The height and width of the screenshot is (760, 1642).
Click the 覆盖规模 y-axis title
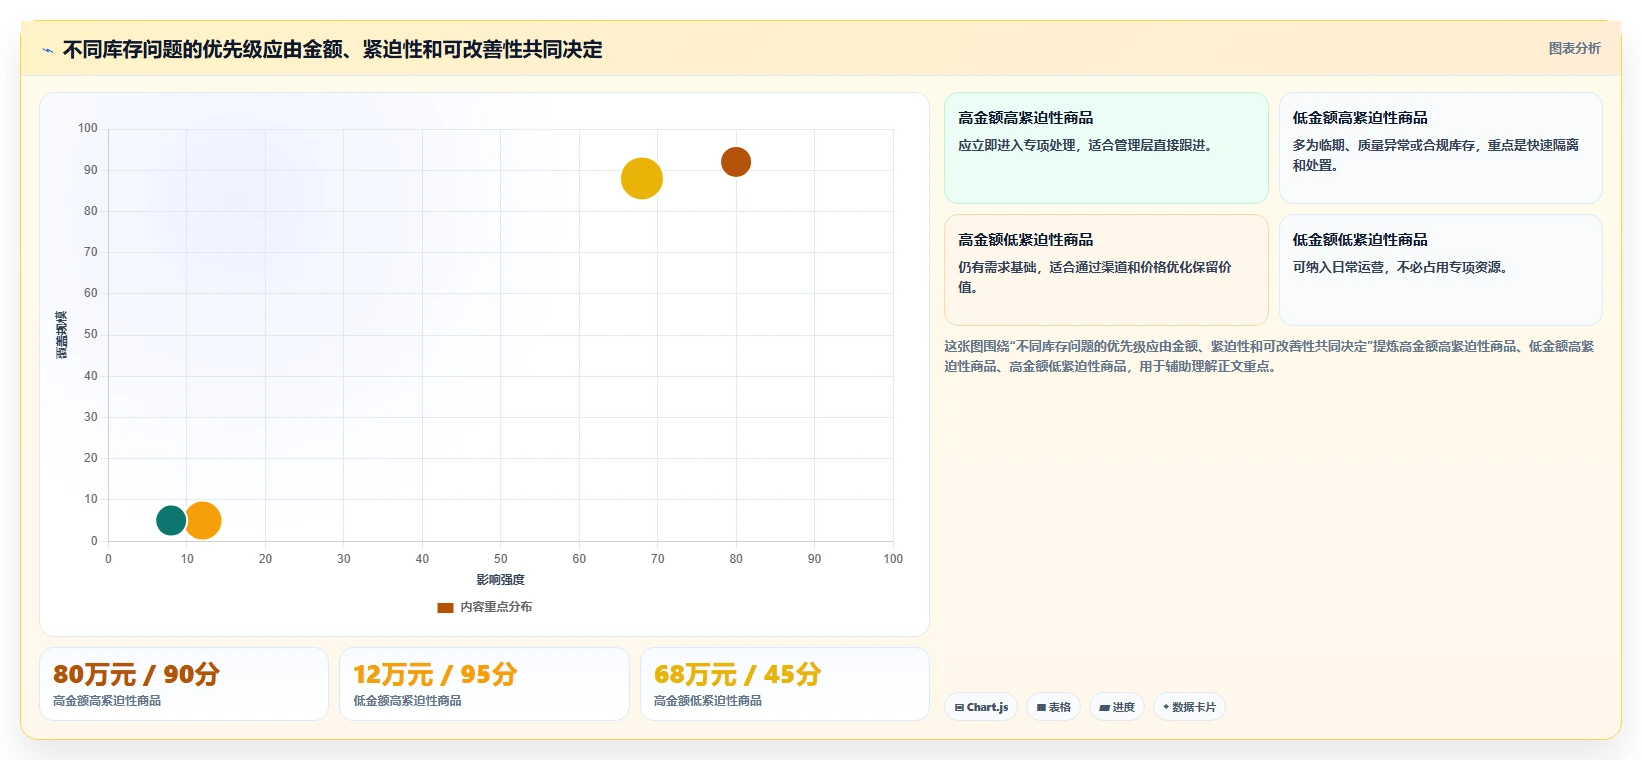[61, 335]
